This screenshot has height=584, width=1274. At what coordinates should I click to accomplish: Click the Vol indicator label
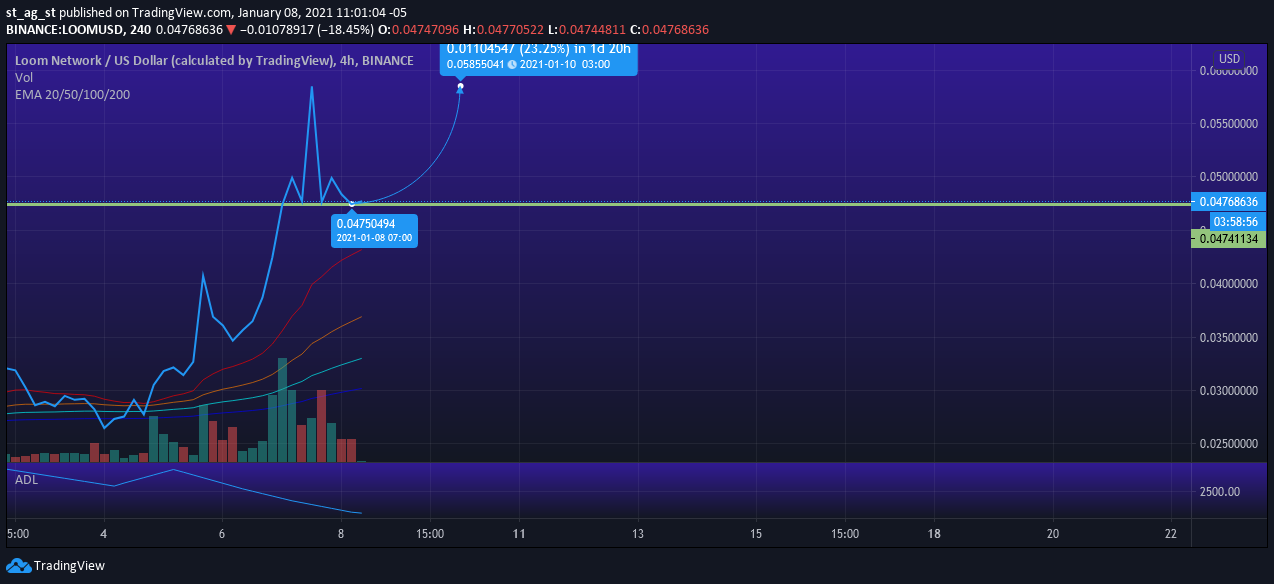[x=24, y=77]
